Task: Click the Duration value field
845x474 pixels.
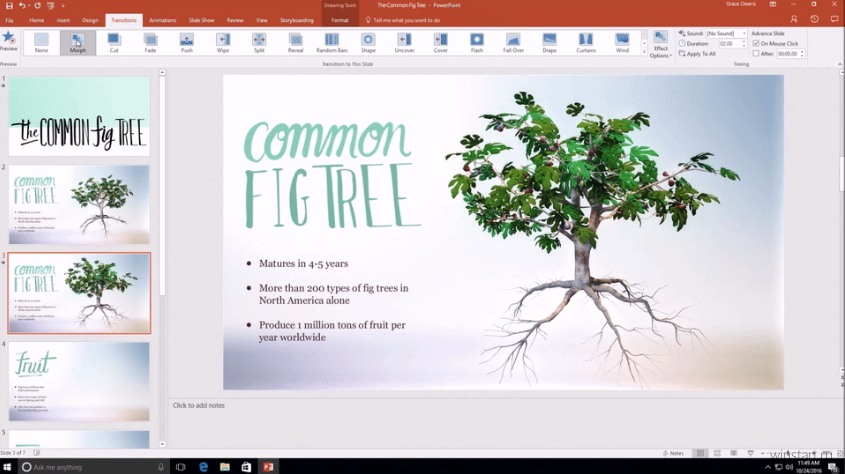Action: coord(727,44)
